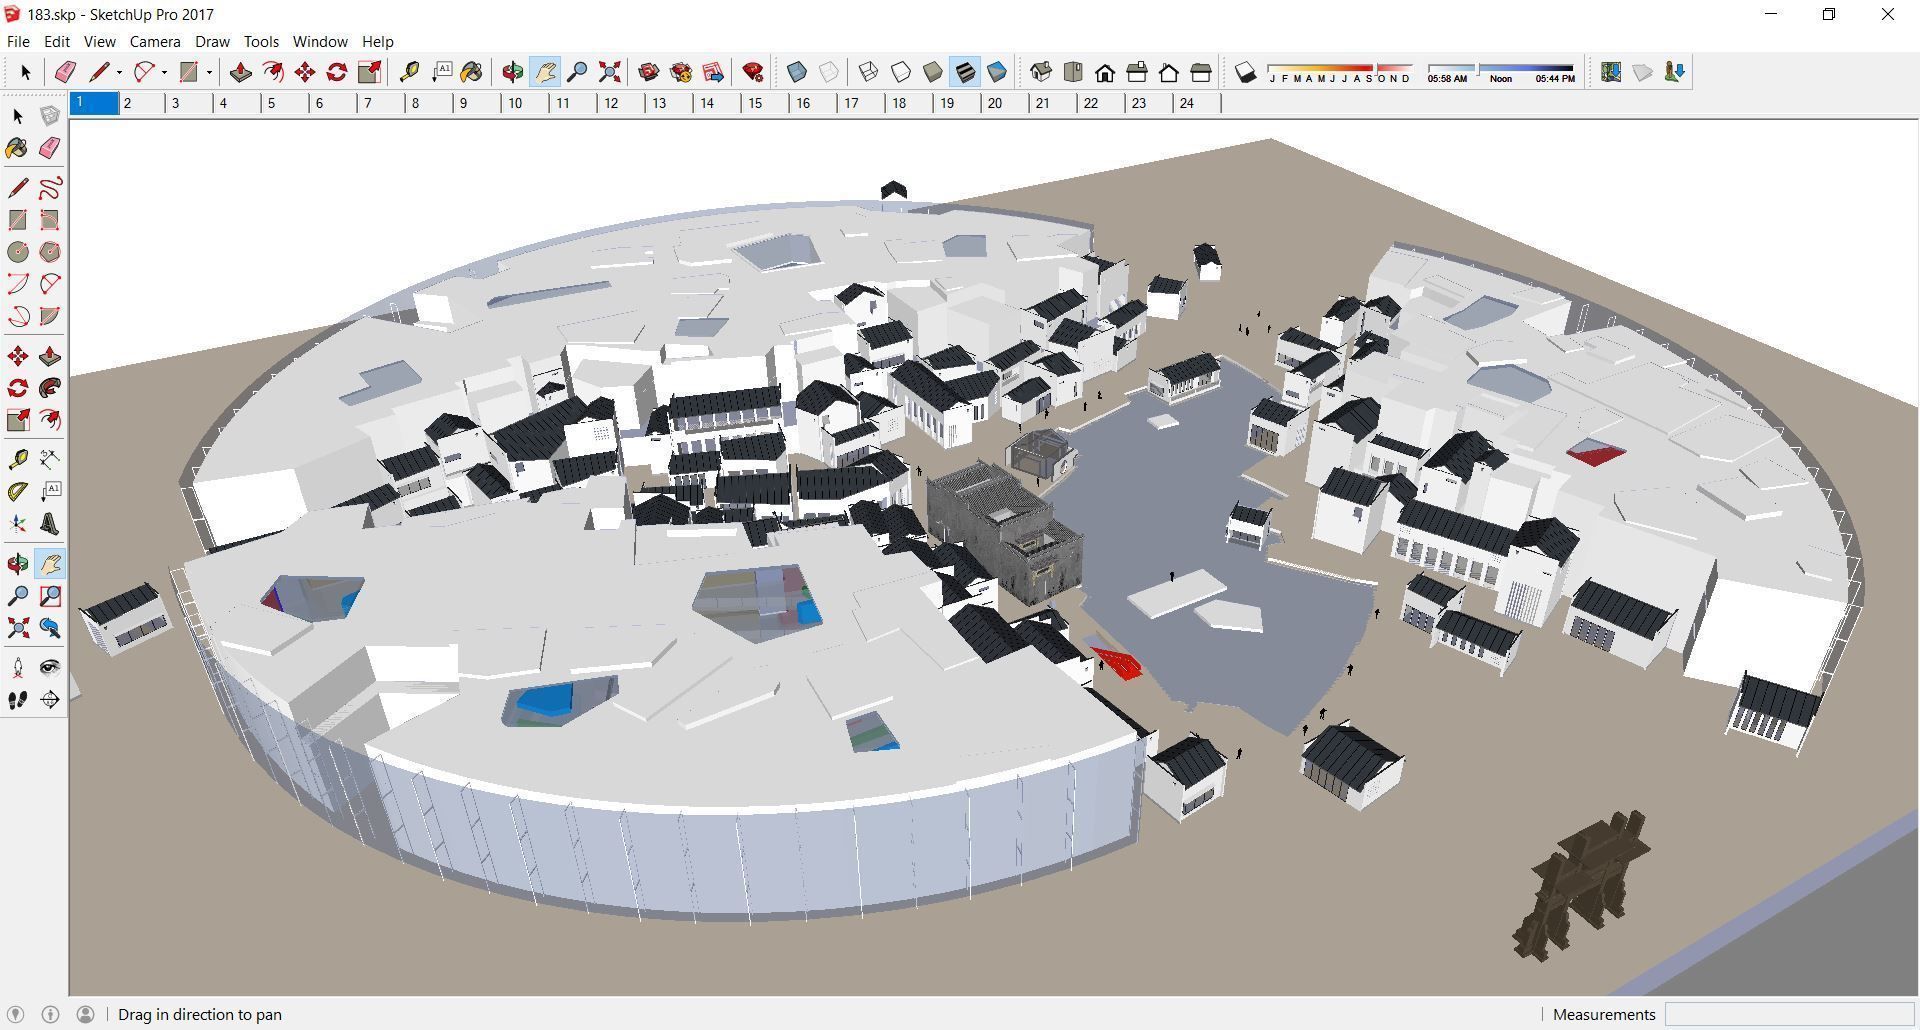Click the Add Location map icon
1920x1030 pixels.
(x=1611, y=72)
